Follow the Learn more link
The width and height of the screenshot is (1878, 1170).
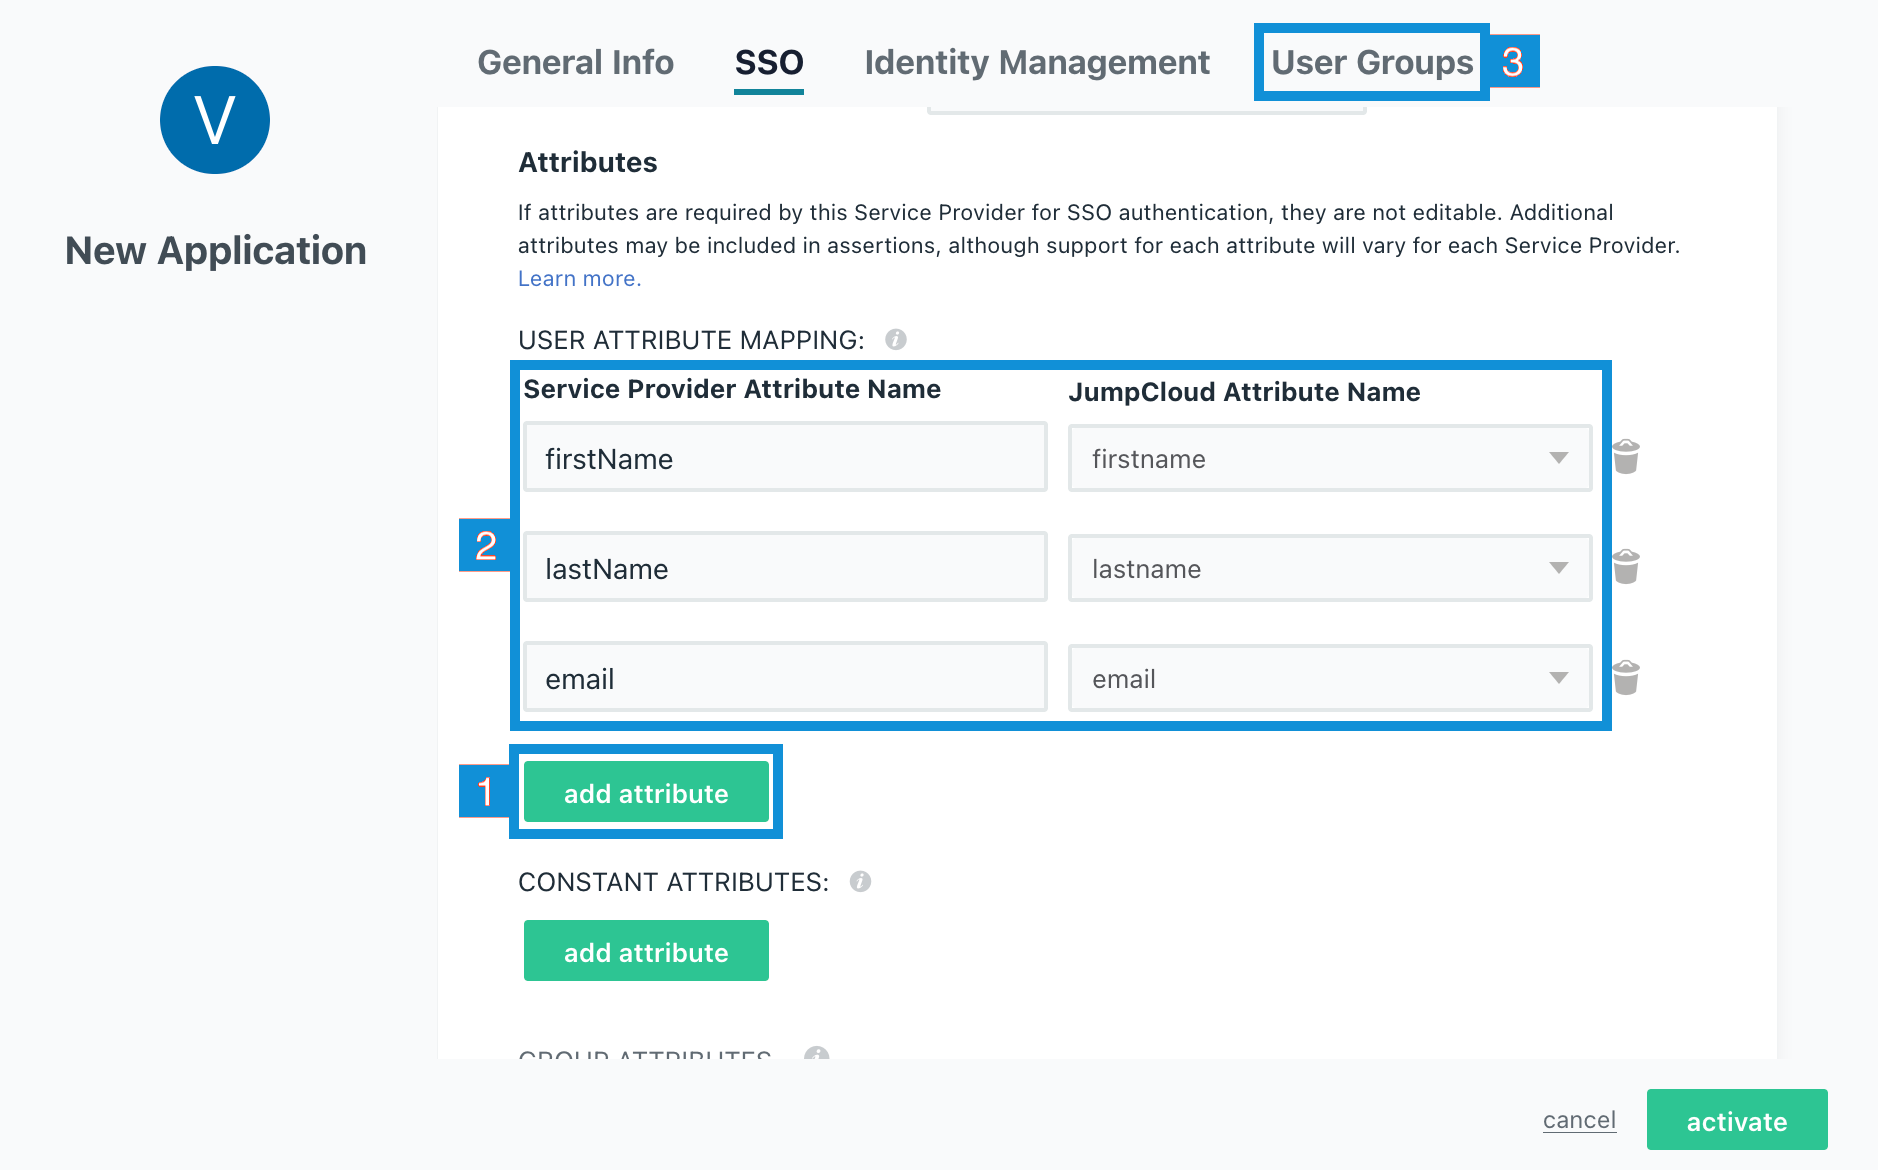click(x=579, y=279)
